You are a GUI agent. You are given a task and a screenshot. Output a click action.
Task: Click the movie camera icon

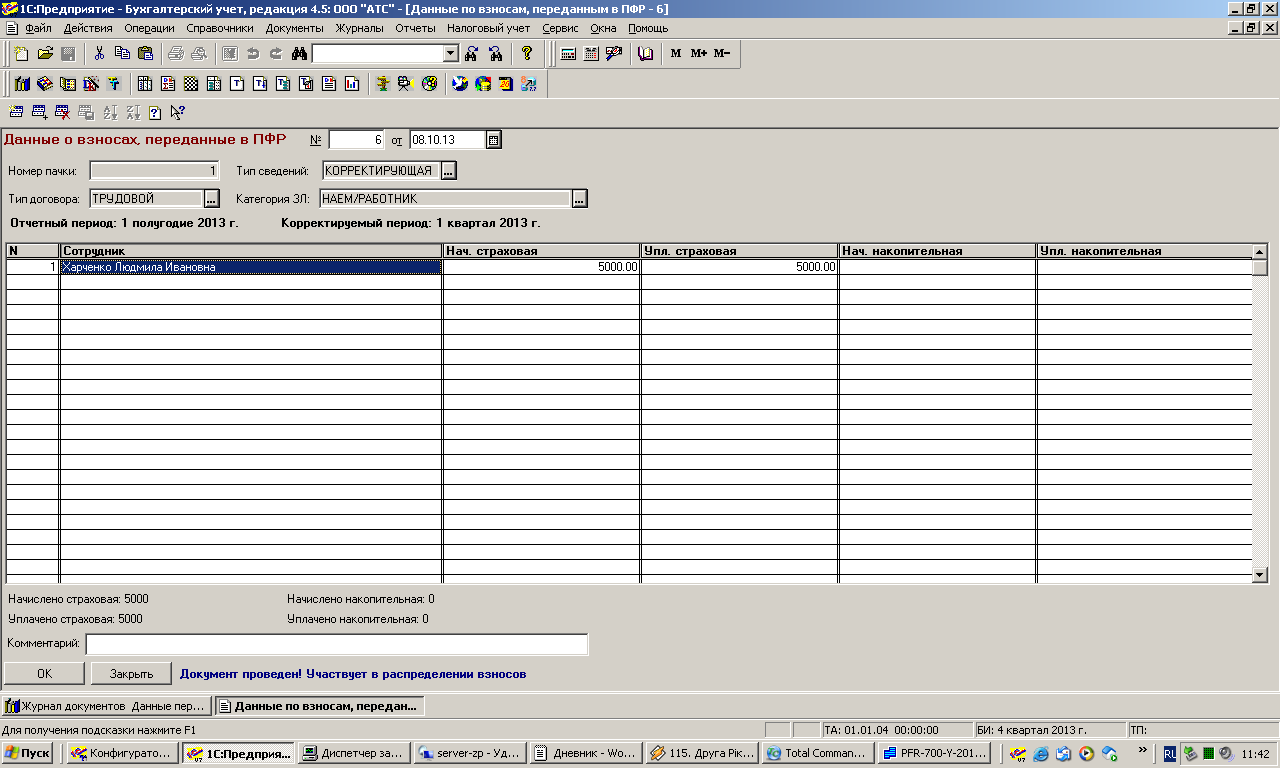405,84
